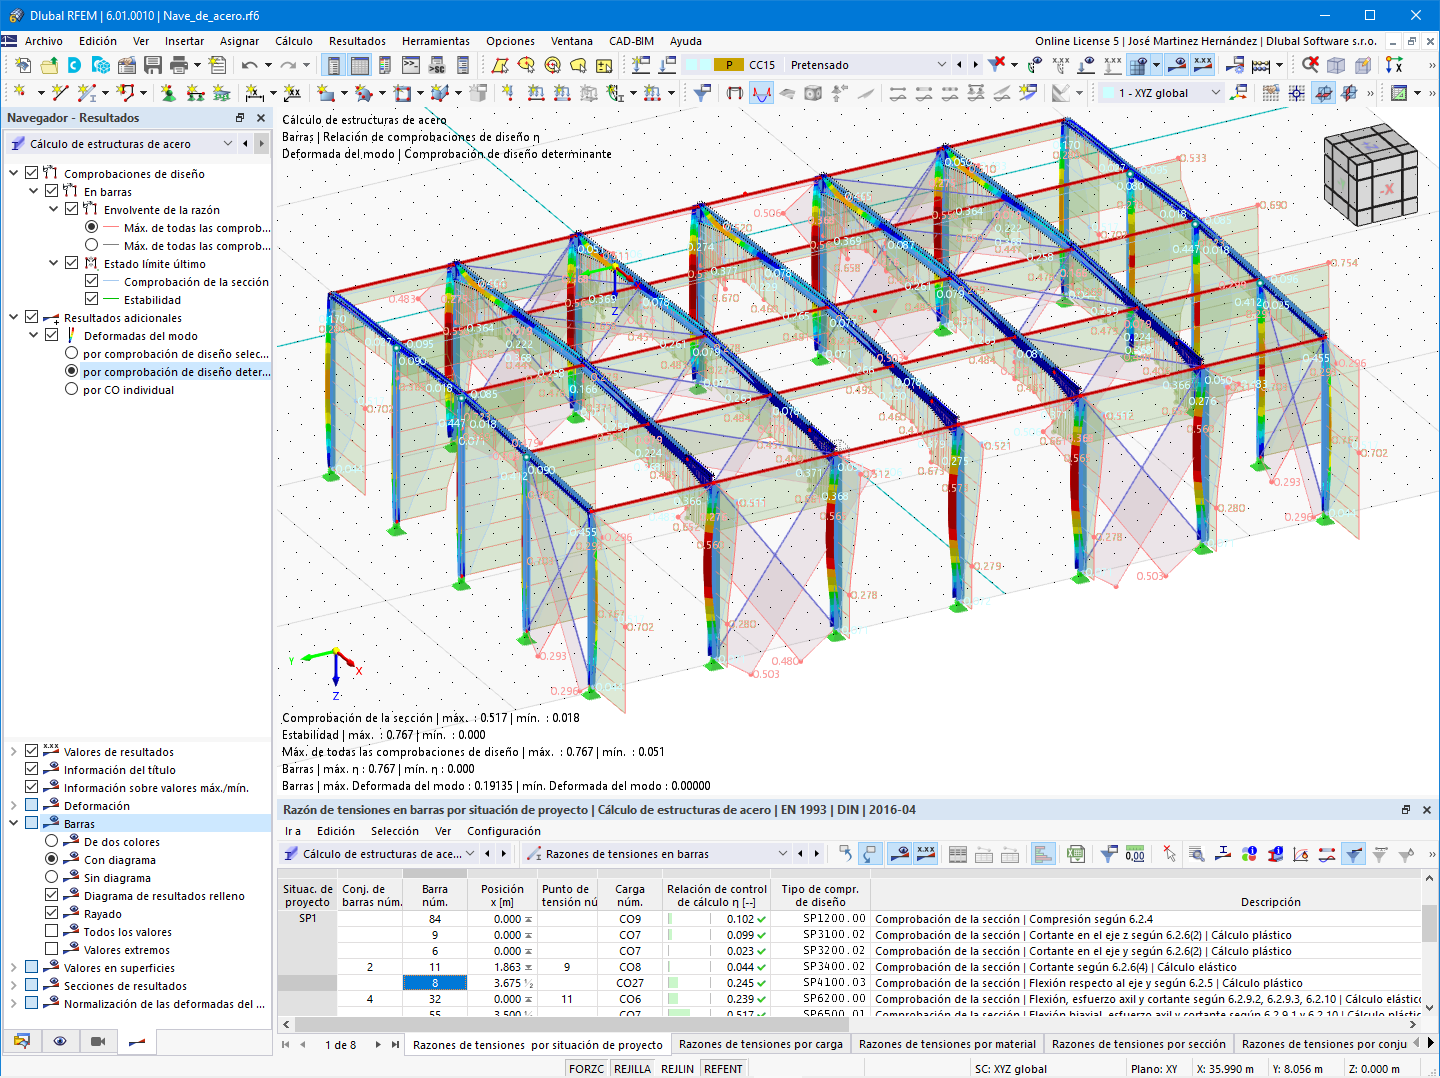Open the Herramientas menu
Viewport: 1440px width, 1078px height.
(436, 41)
